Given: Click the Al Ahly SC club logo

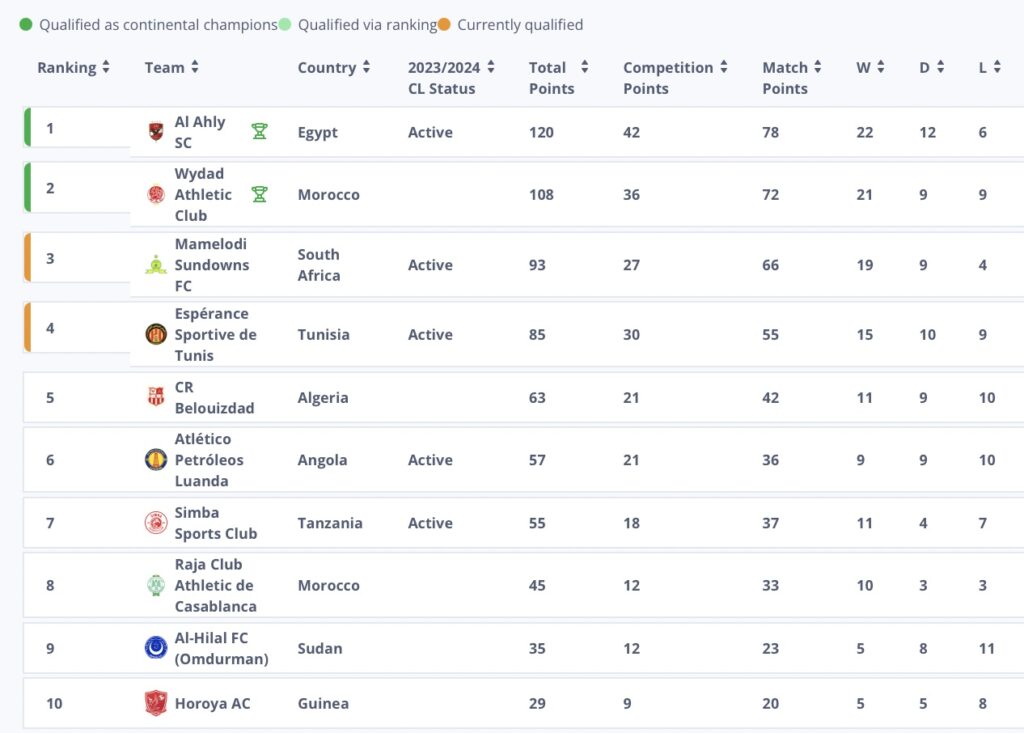Looking at the screenshot, I should coord(156,132).
